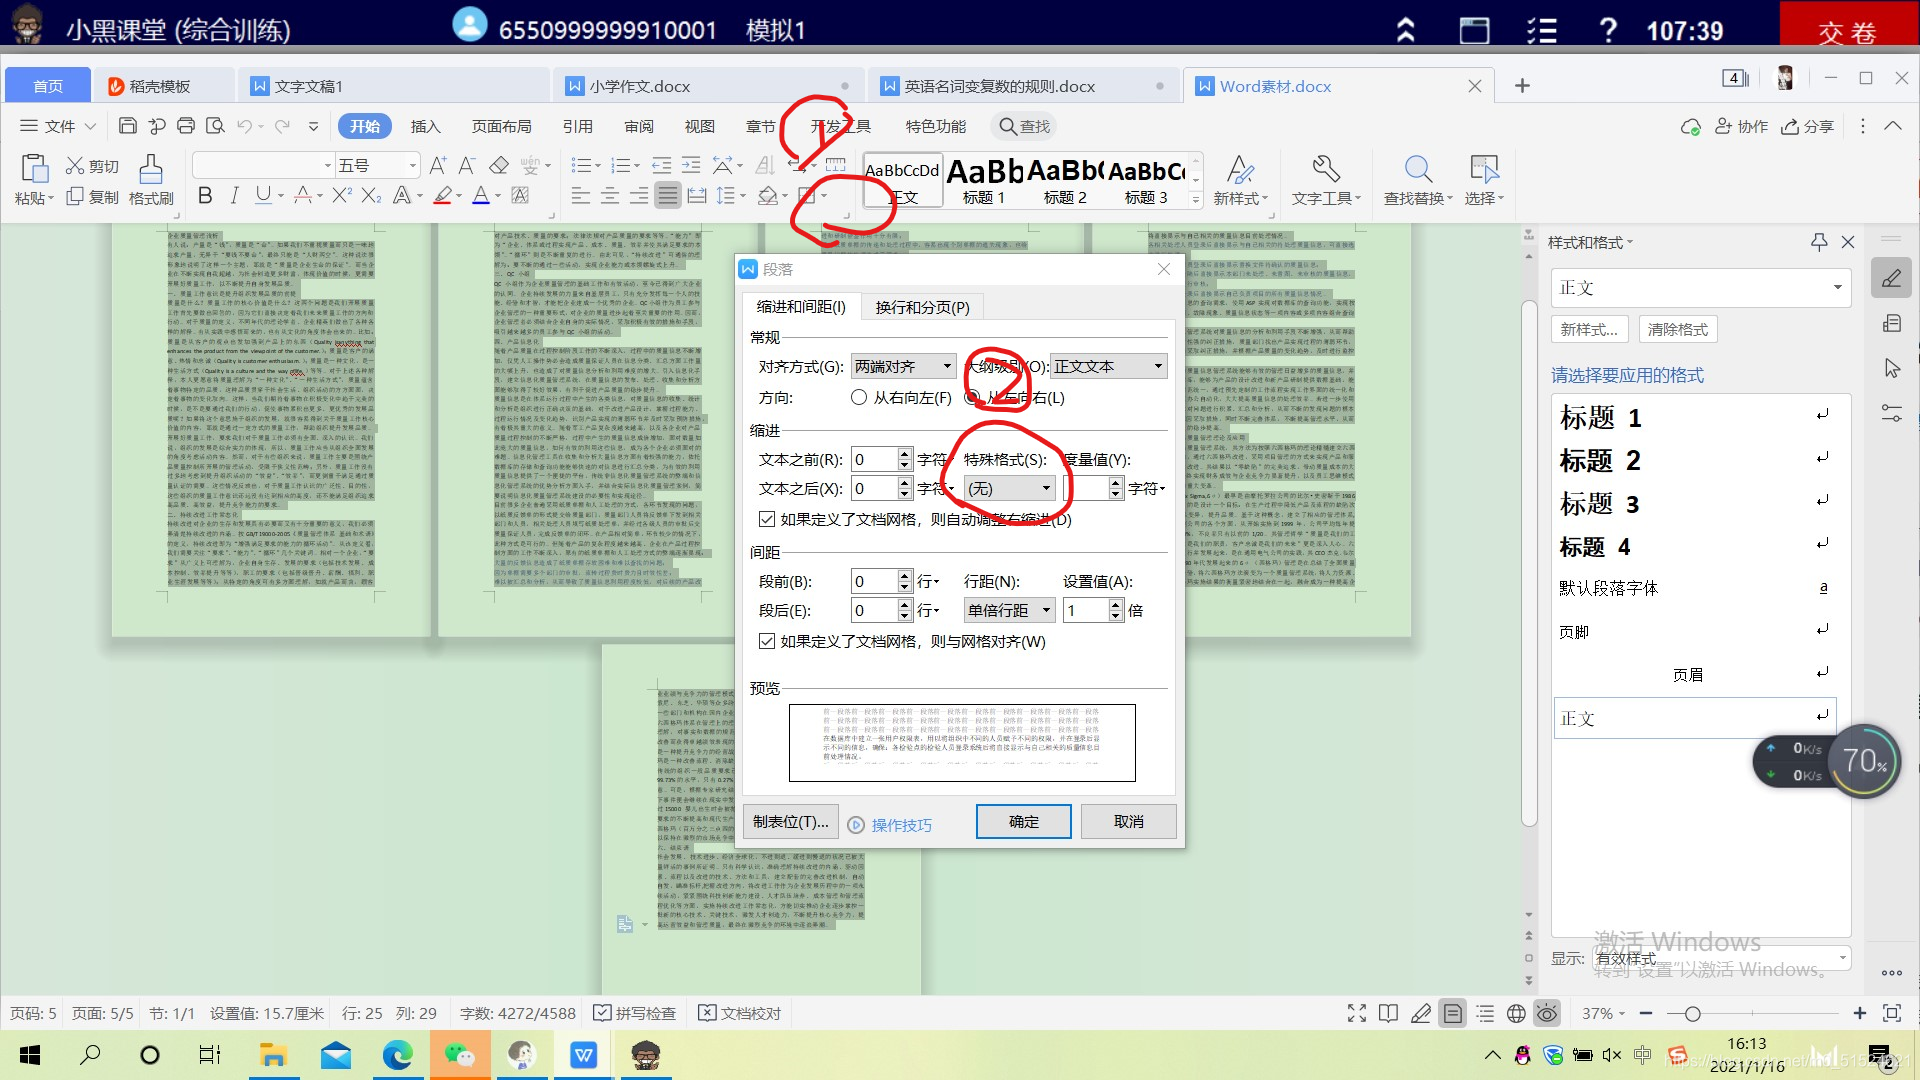
Task: Open line spacing dropdown 单倍行距
Action: point(1009,610)
